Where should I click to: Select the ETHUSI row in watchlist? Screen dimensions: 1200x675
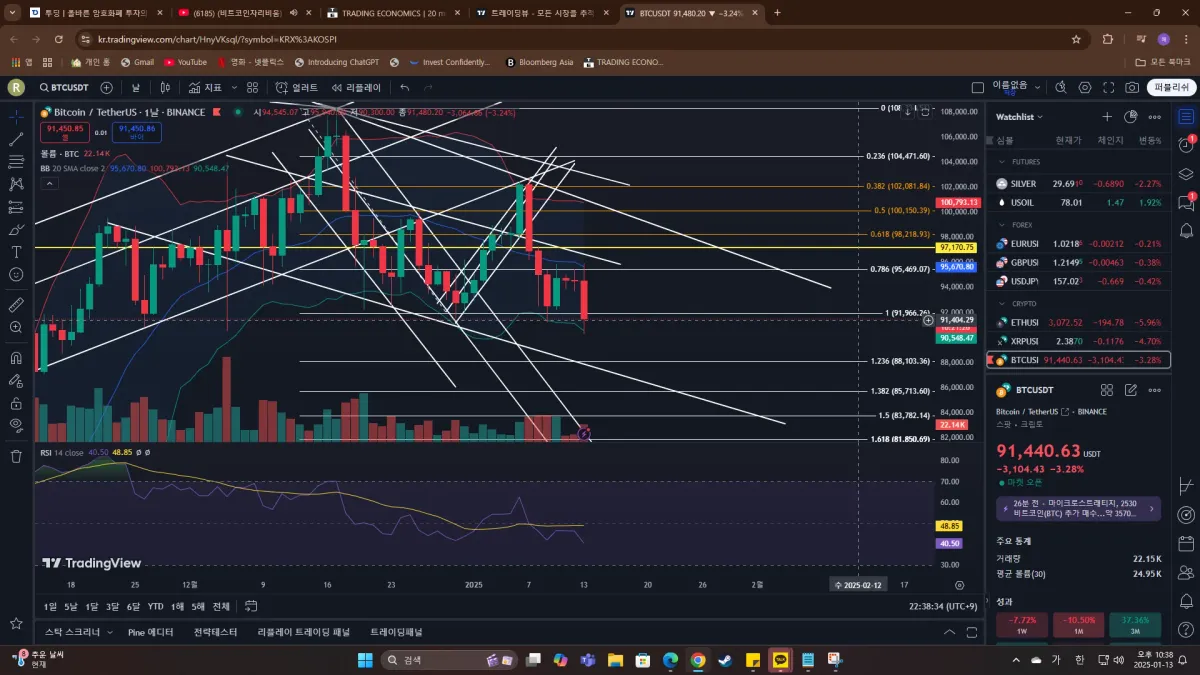pos(1078,322)
